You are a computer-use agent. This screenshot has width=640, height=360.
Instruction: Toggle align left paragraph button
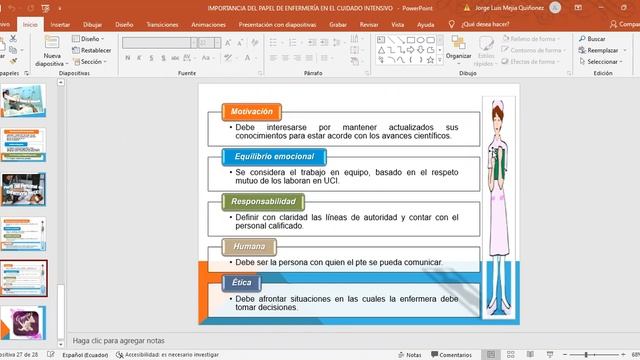click(x=273, y=58)
